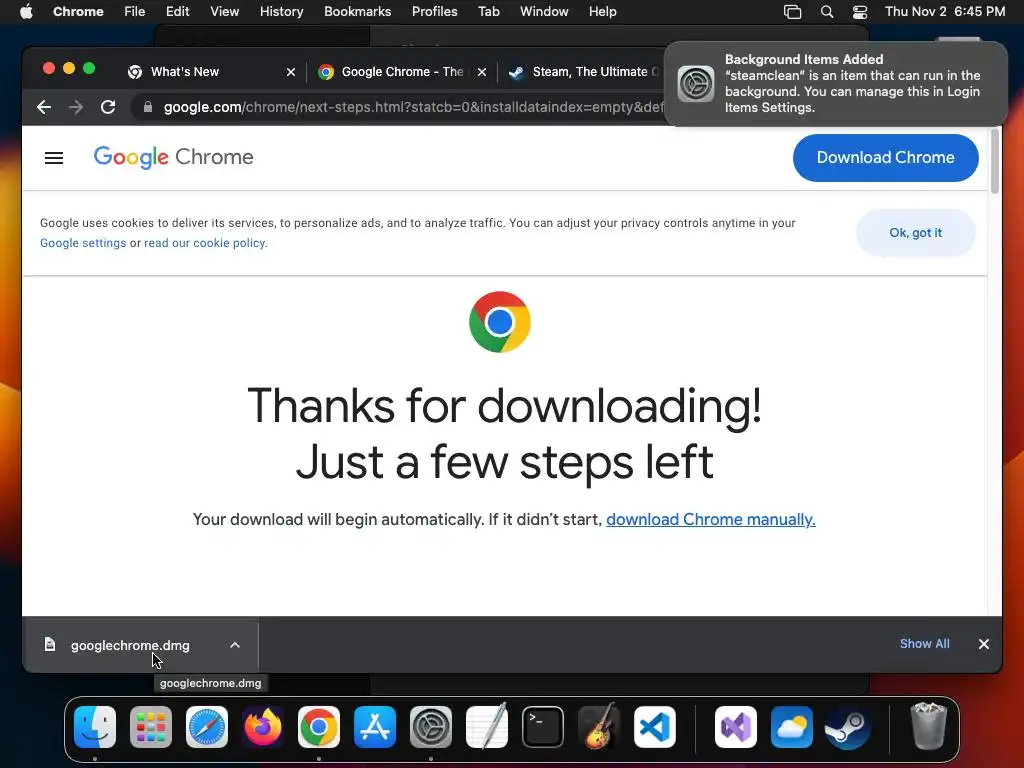Open Launchpad from the Dock
The image size is (1024, 768).
(x=151, y=727)
